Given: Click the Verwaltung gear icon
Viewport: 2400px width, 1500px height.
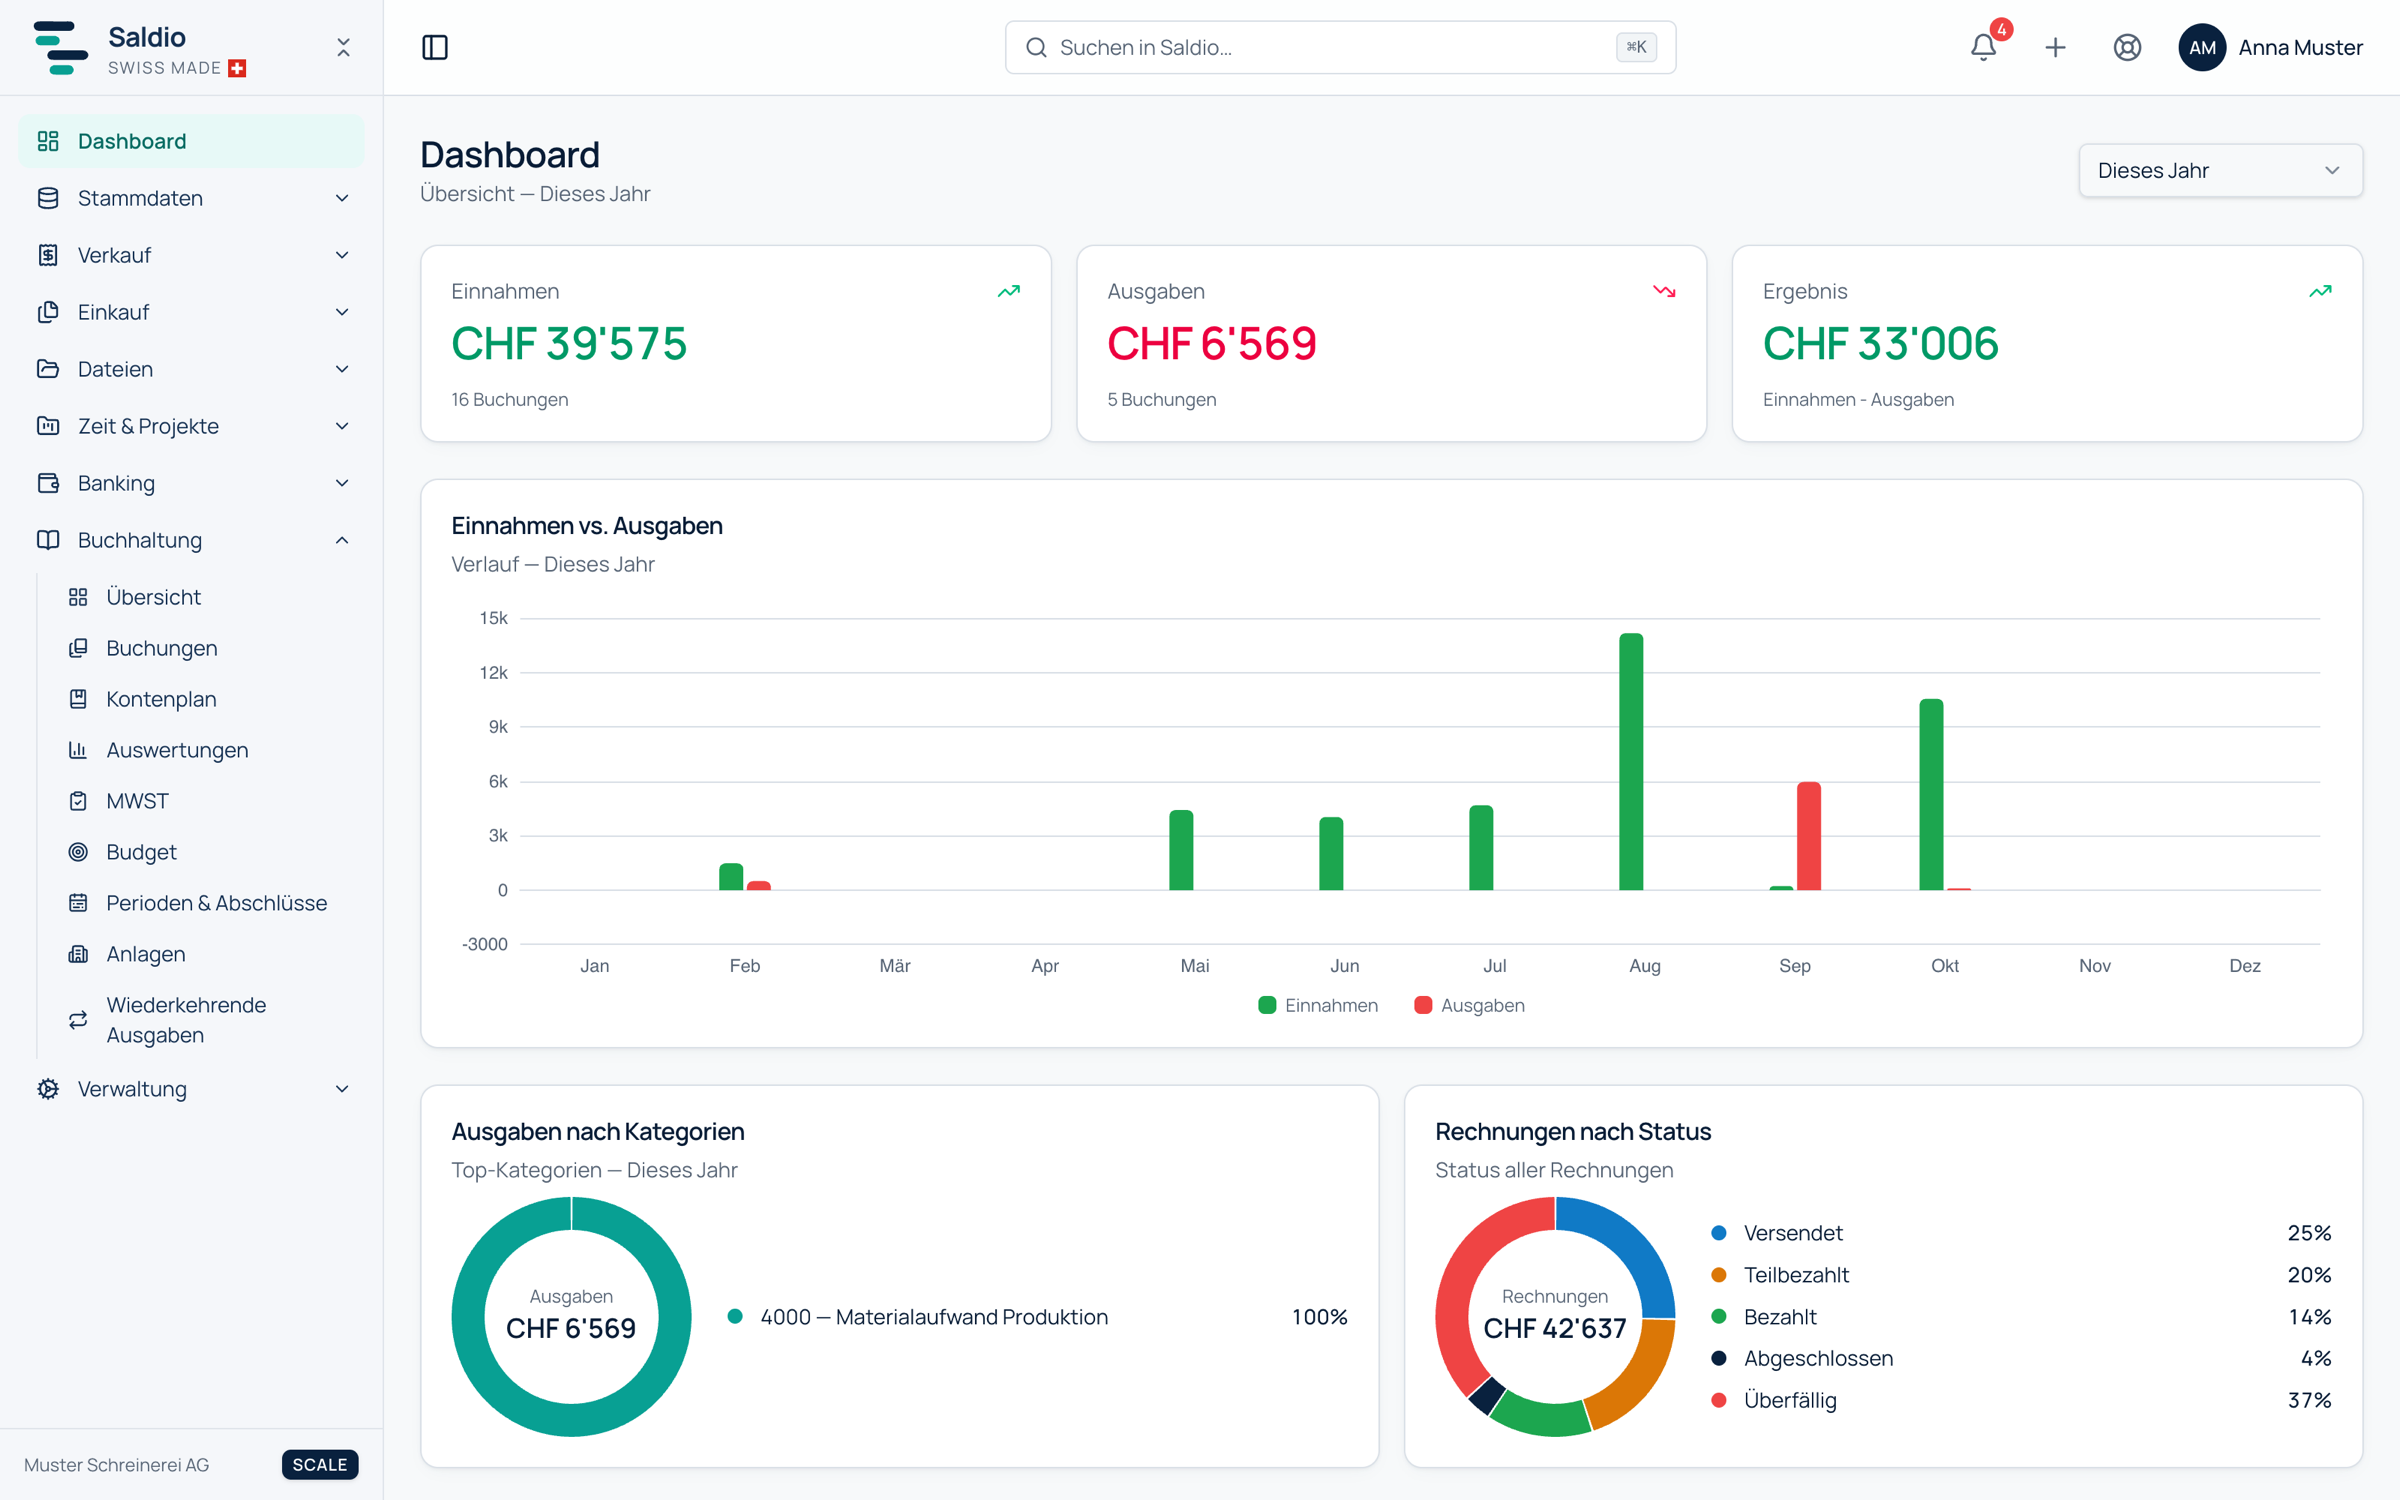Looking at the screenshot, I should 48,1089.
